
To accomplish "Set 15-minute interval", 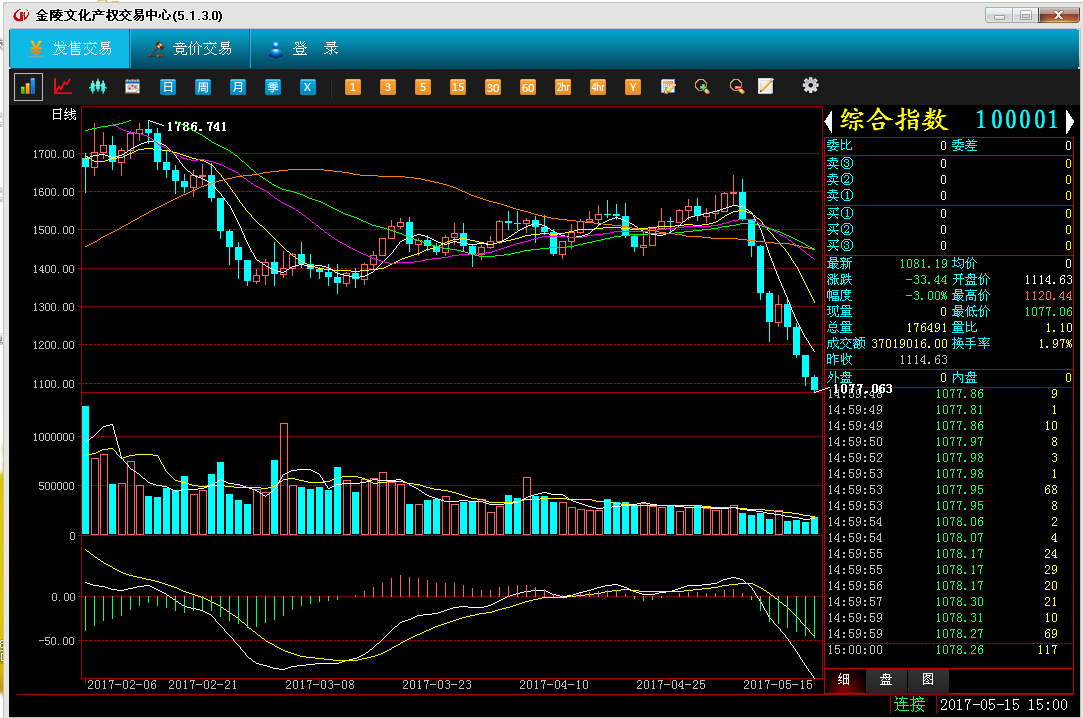I will (x=458, y=86).
